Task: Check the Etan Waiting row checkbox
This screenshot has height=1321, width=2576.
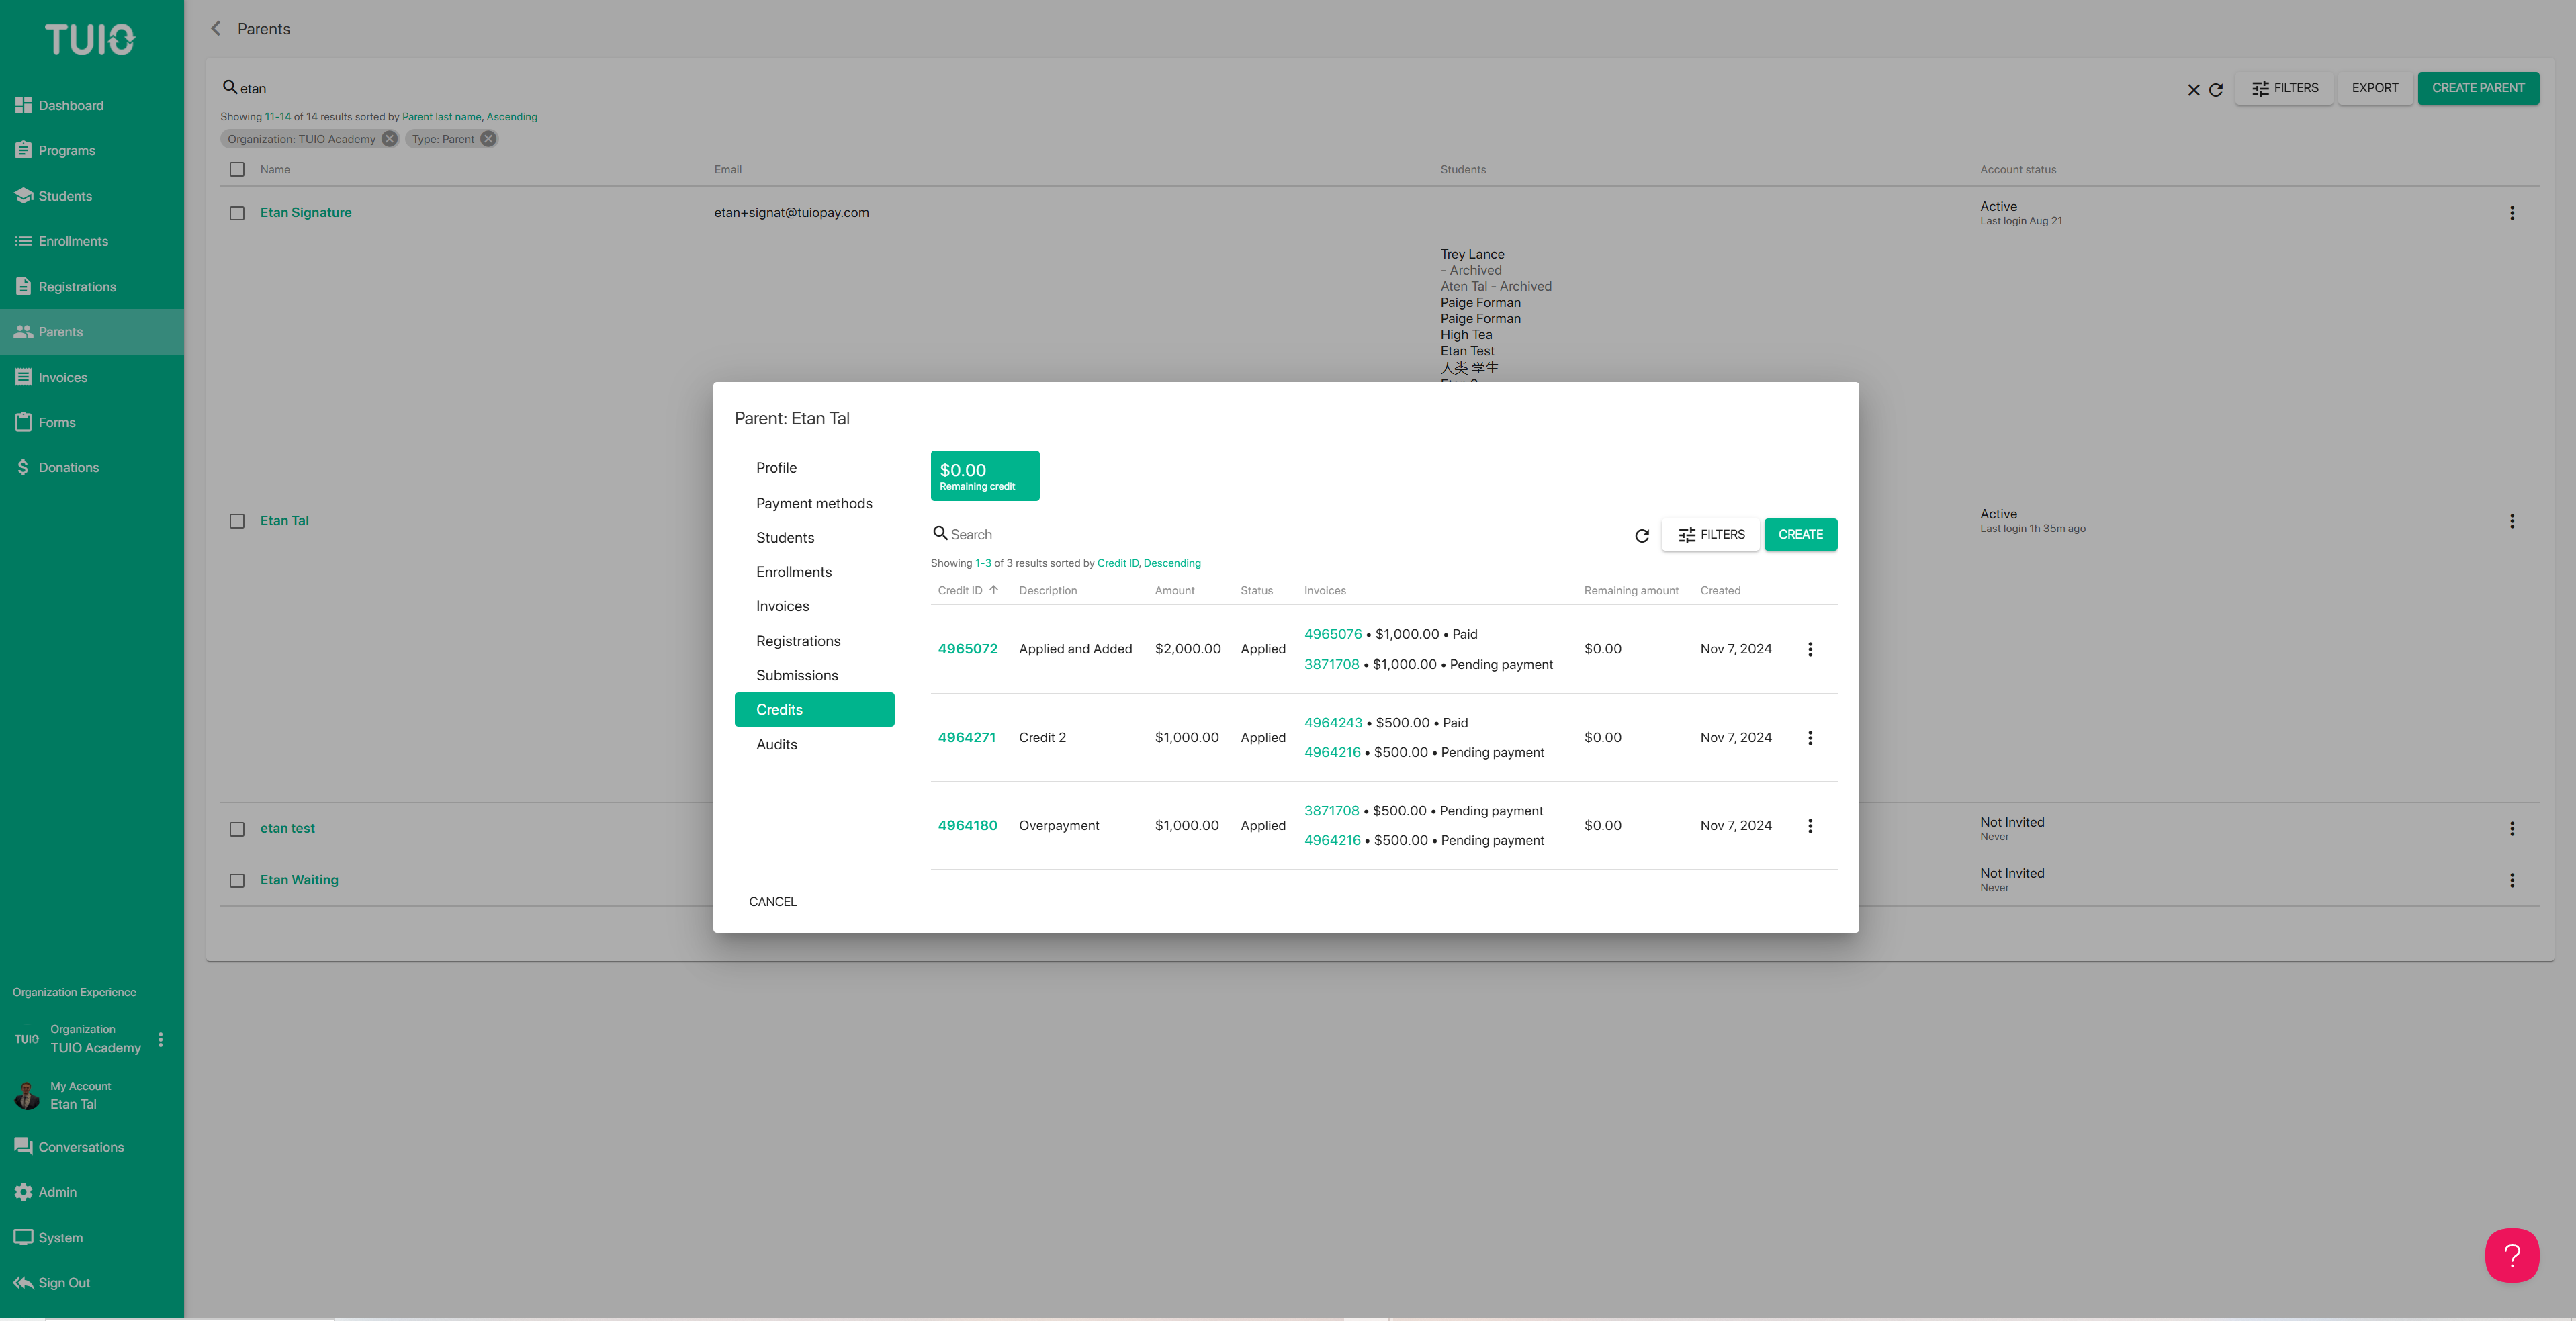Action: [x=237, y=881]
